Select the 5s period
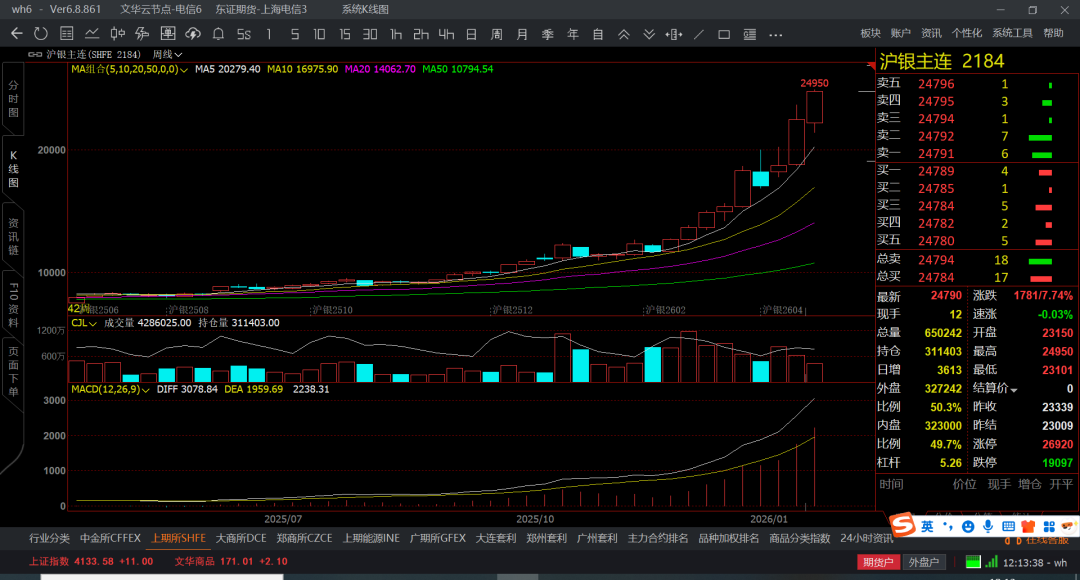 [x=244, y=34]
